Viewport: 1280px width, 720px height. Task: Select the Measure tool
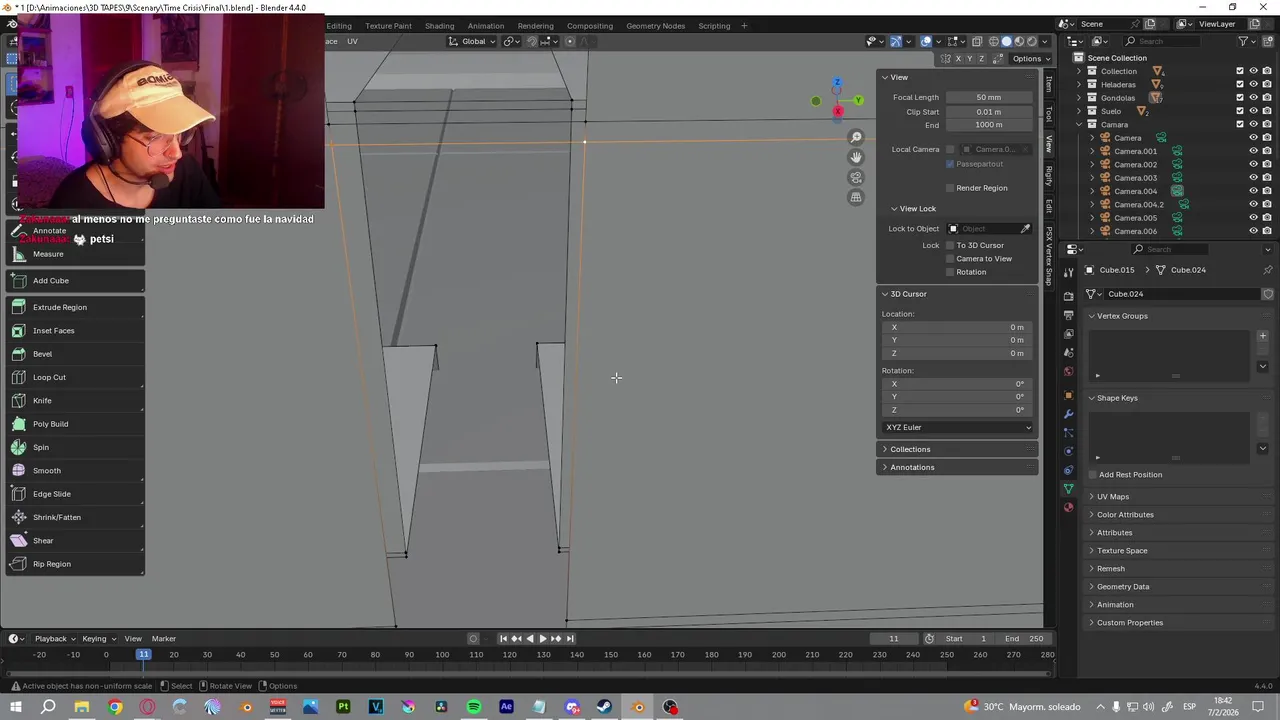(75, 254)
